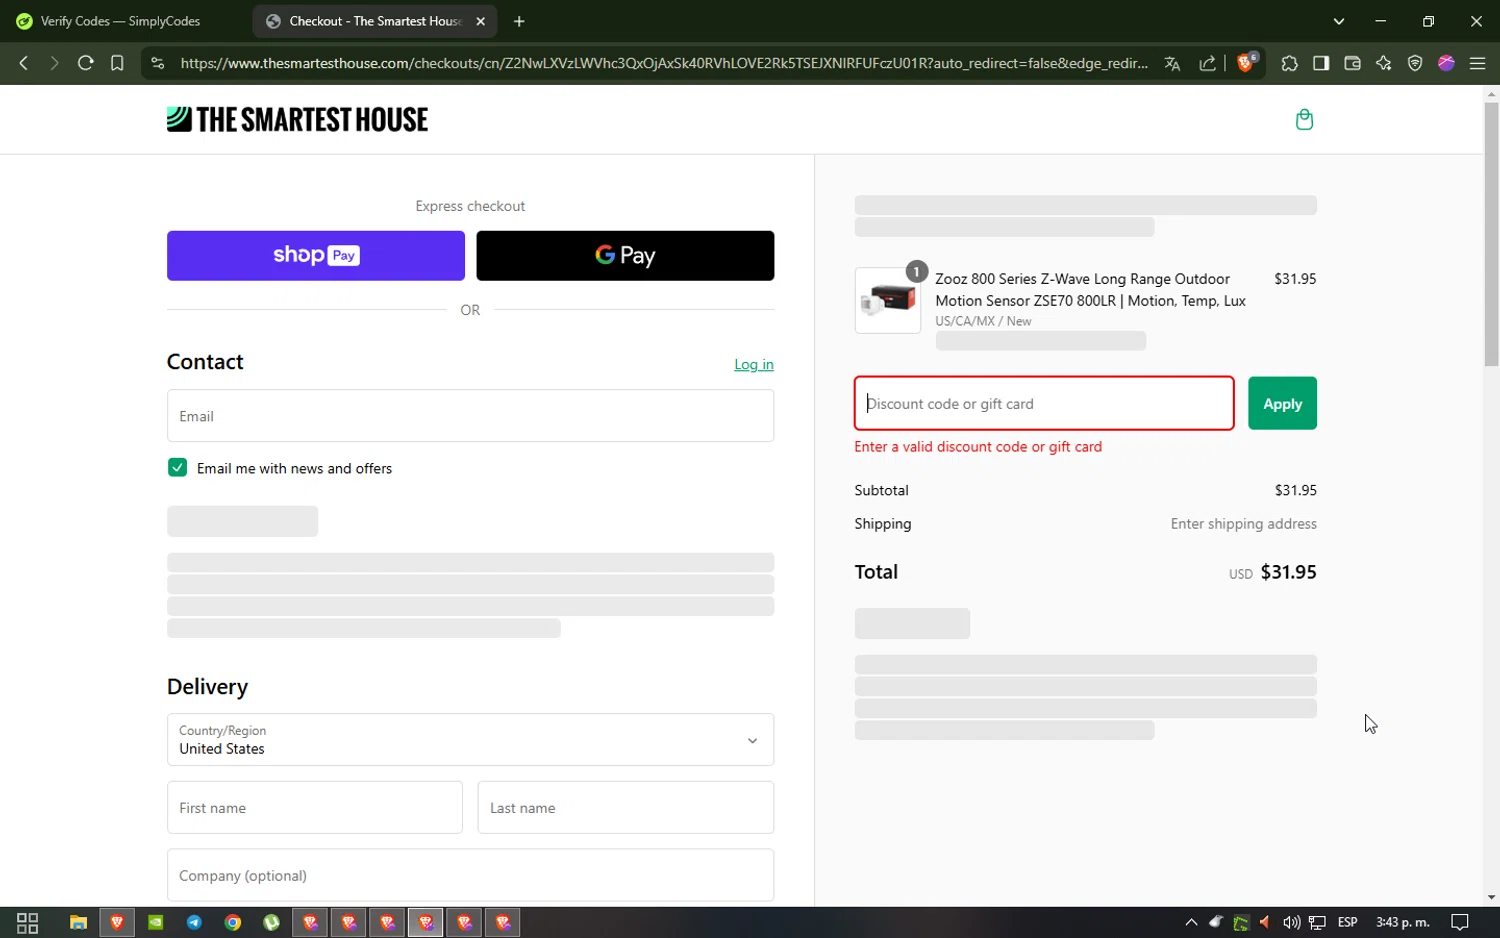Reload the checkout page

[85, 63]
